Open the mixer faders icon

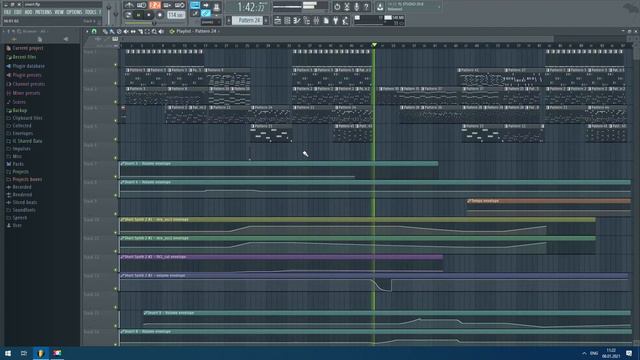click(x=316, y=20)
